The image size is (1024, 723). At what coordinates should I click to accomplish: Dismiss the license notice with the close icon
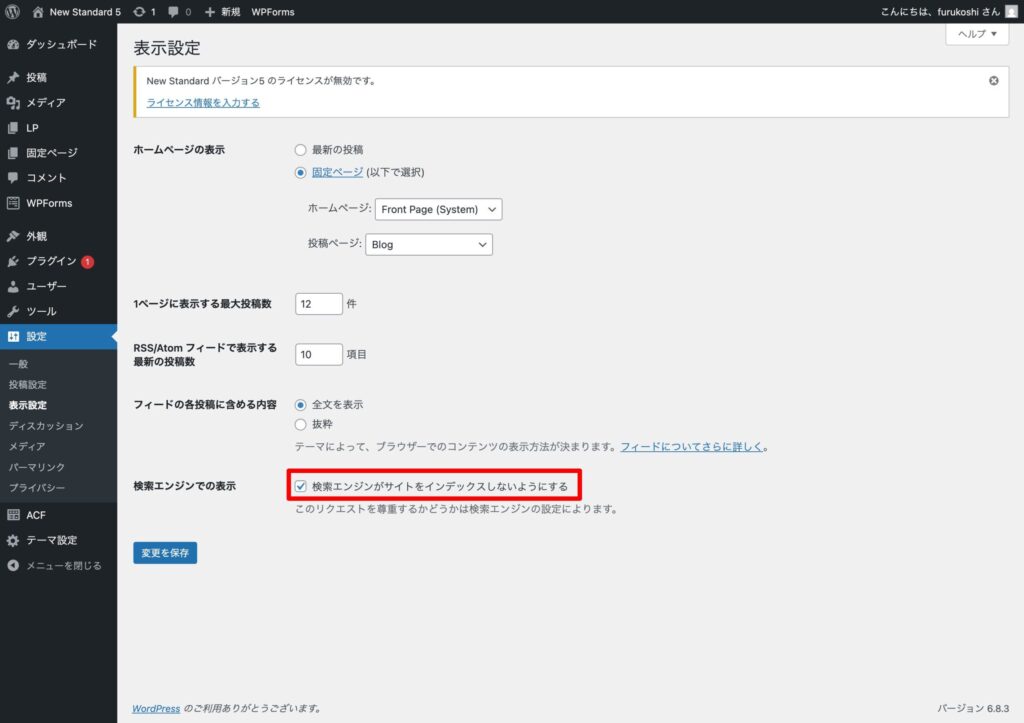pos(993,81)
